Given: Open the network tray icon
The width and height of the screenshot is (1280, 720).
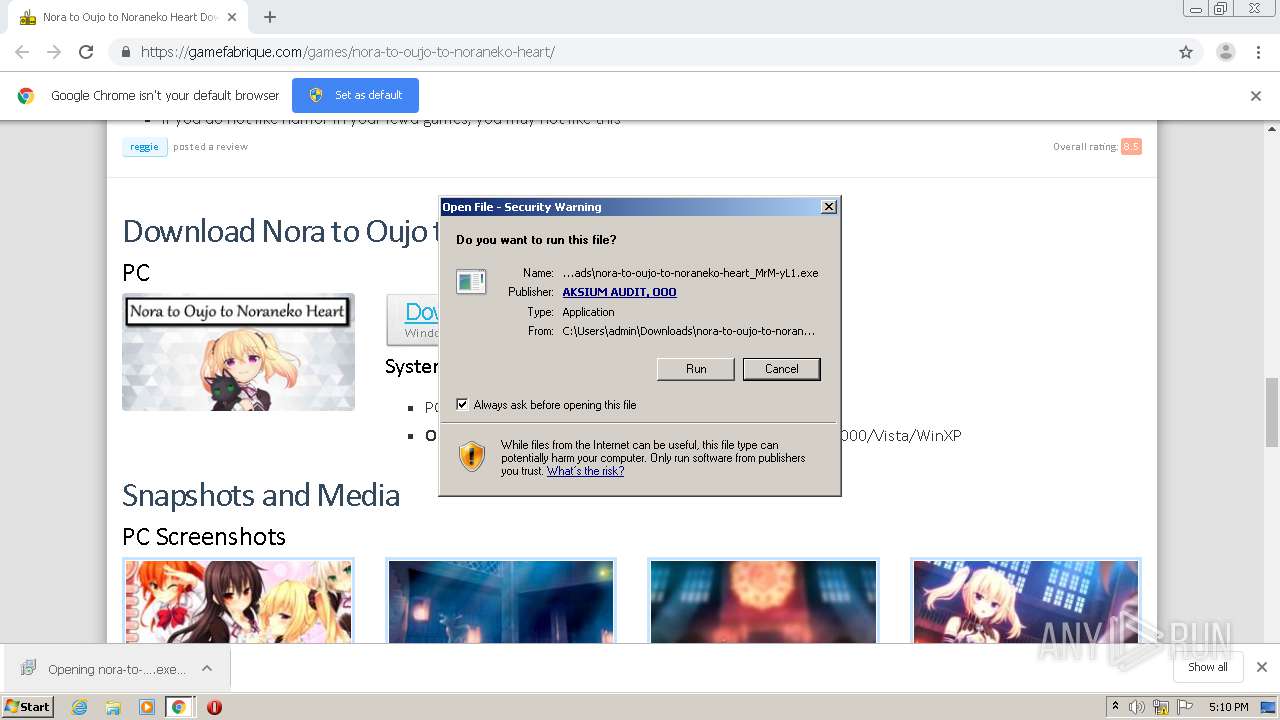Looking at the screenshot, I should point(1161,707).
